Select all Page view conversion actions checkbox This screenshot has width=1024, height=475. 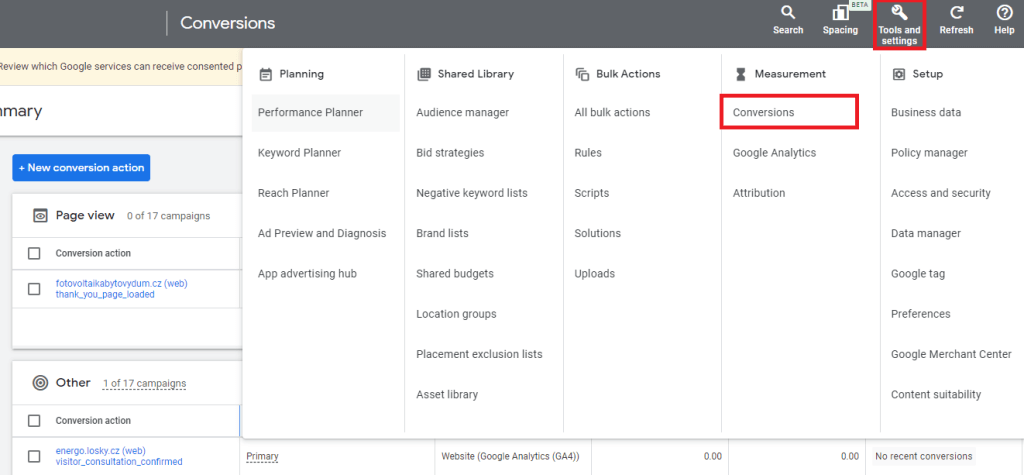[x=34, y=254]
